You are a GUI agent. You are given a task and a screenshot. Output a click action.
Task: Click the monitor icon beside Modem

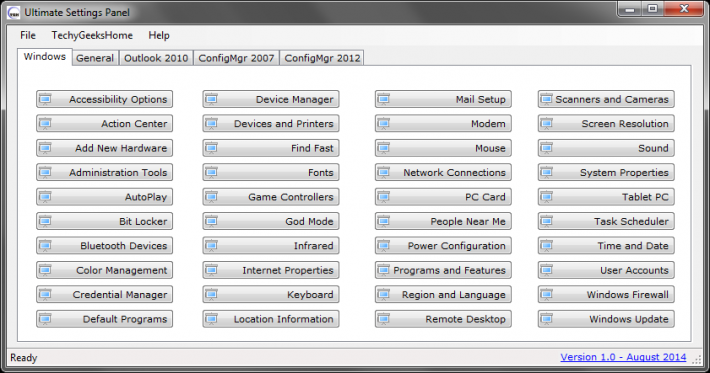click(x=384, y=124)
